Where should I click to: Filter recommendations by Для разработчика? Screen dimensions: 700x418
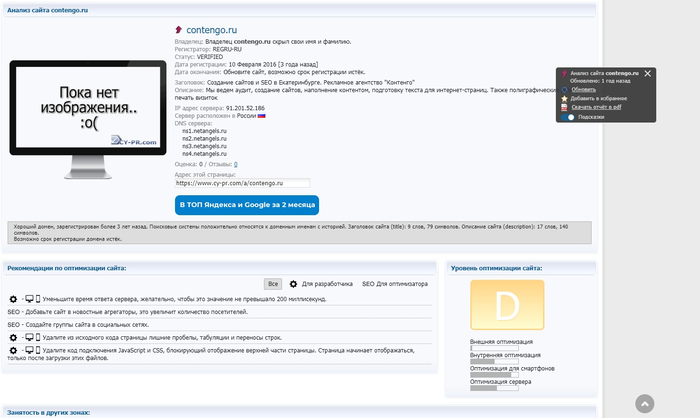328,284
